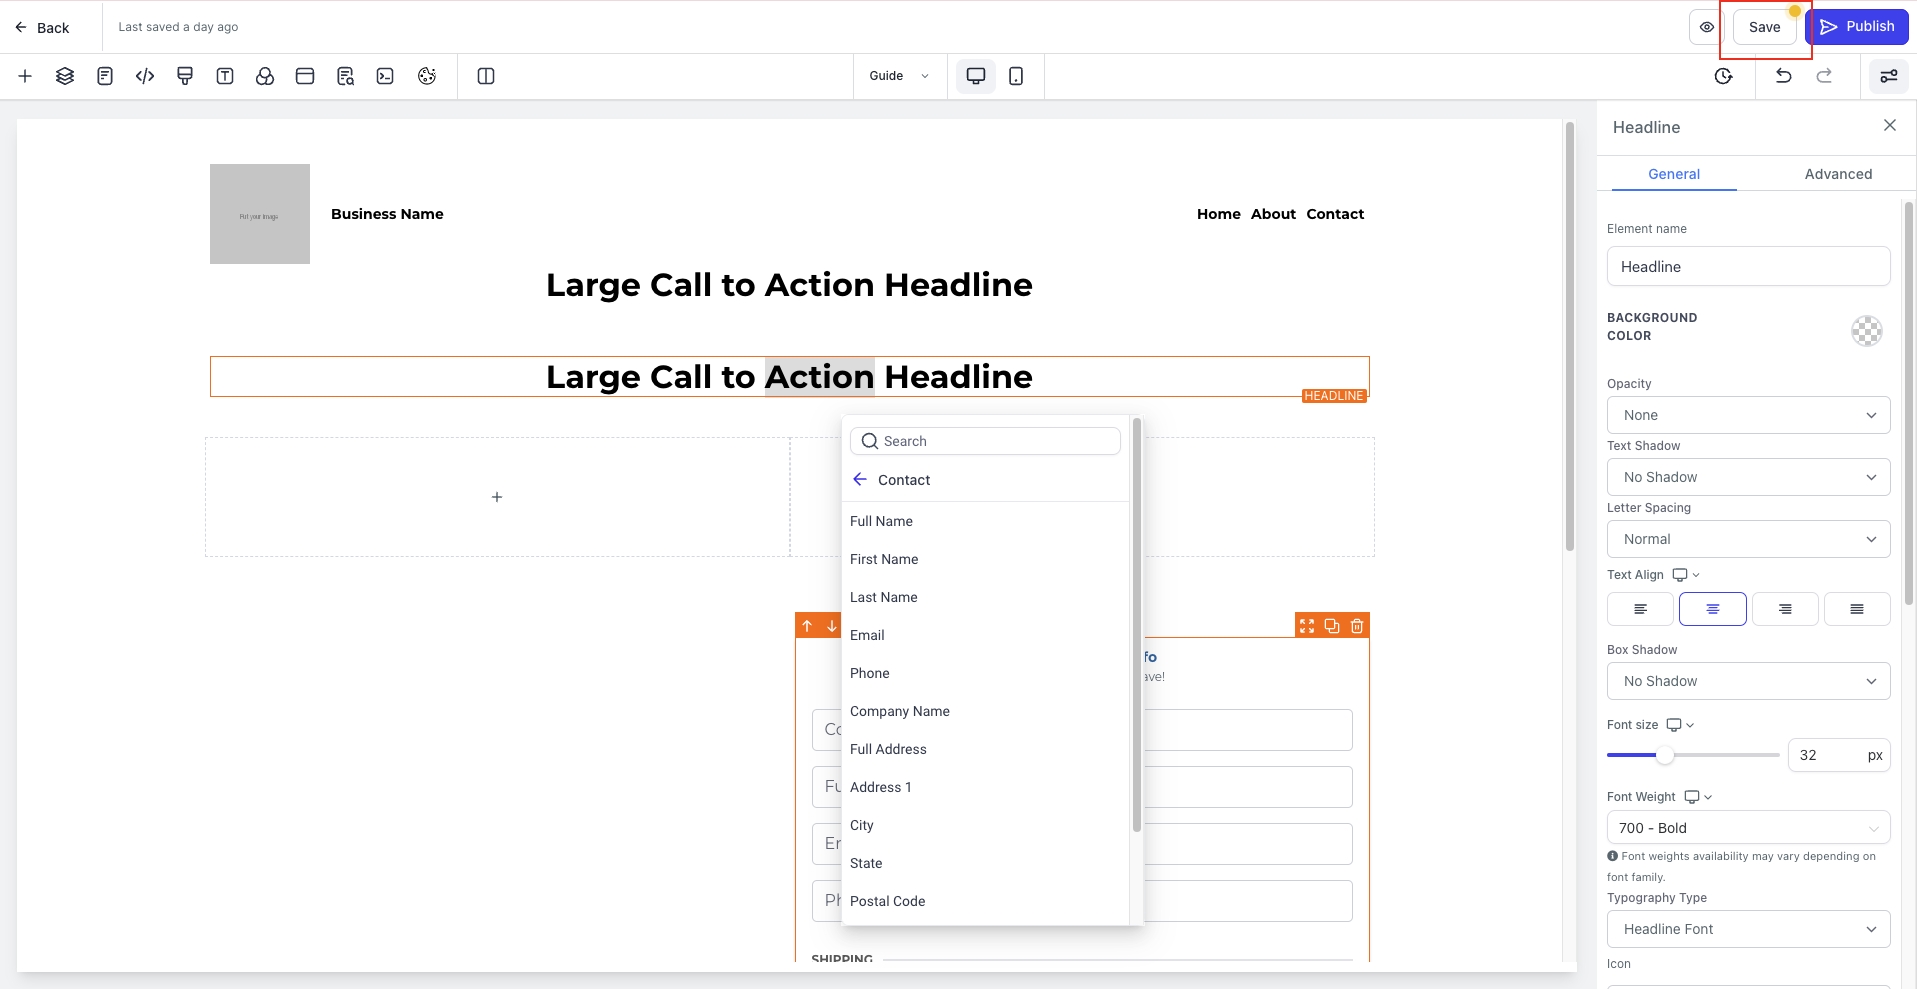Open the cookie consent settings icon
This screenshot has width=1917, height=989.
[427, 76]
